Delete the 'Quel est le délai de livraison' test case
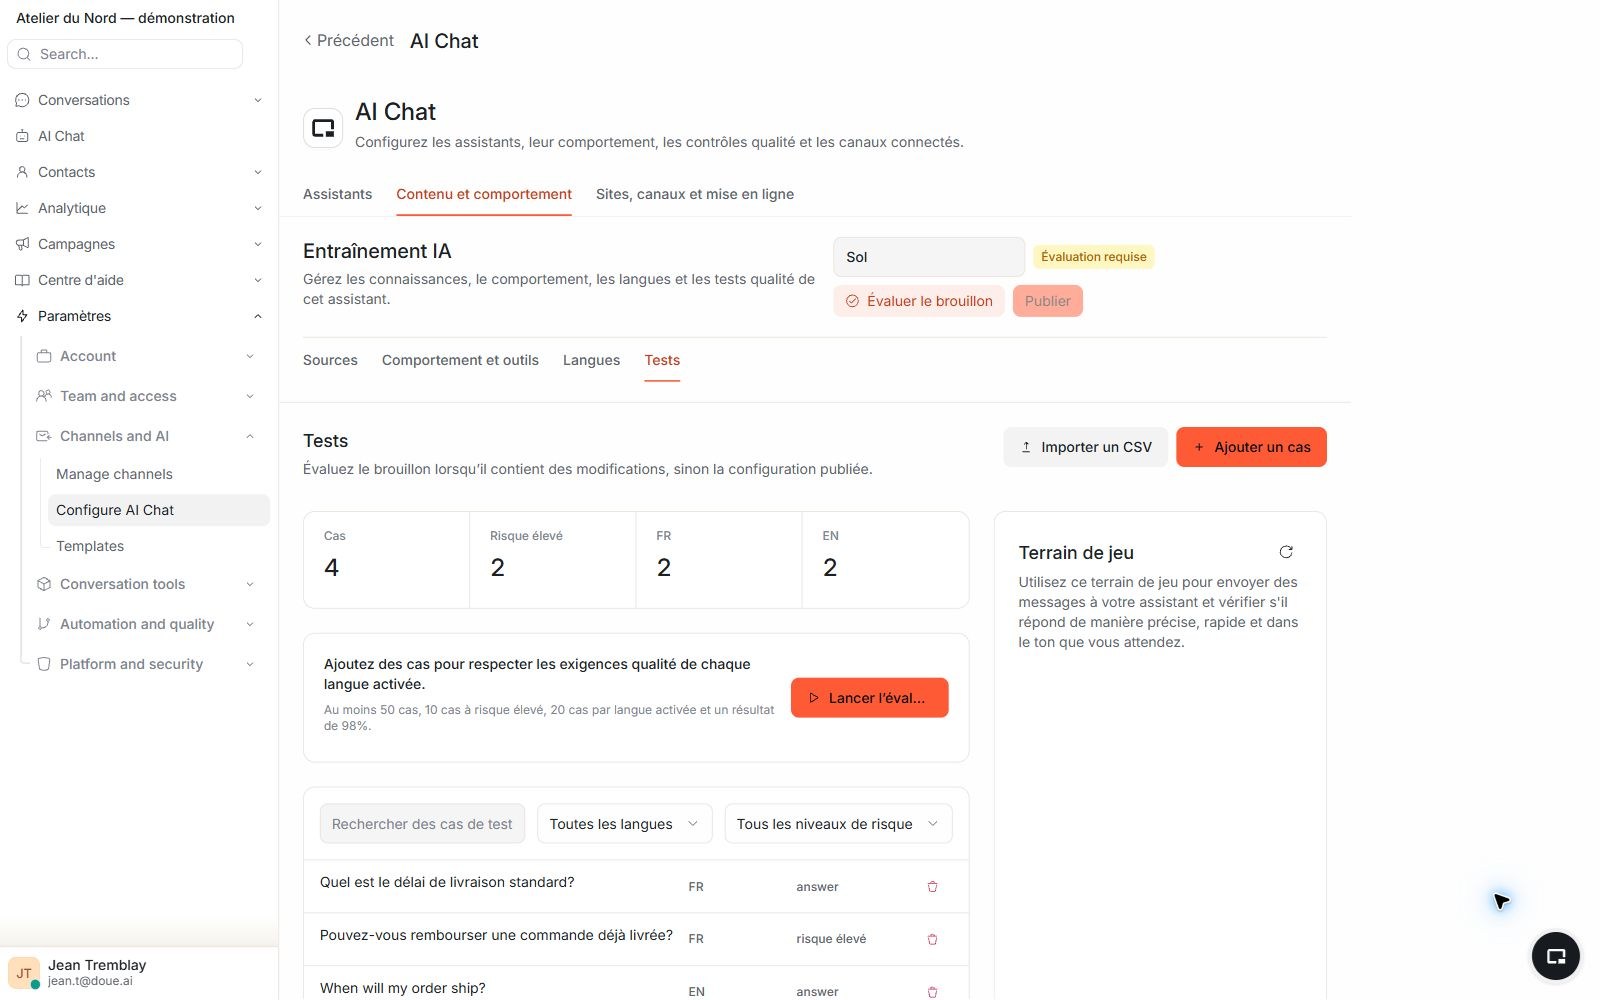Image resolution: width=1600 pixels, height=1000 pixels. pyautogui.click(x=932, y=887)
